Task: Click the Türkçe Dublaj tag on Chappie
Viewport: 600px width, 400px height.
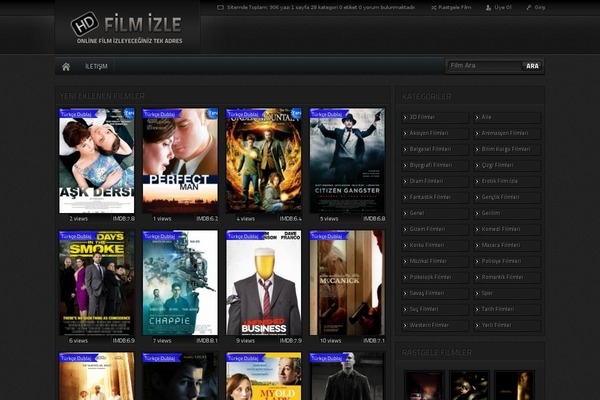Action: click(160, 237)
